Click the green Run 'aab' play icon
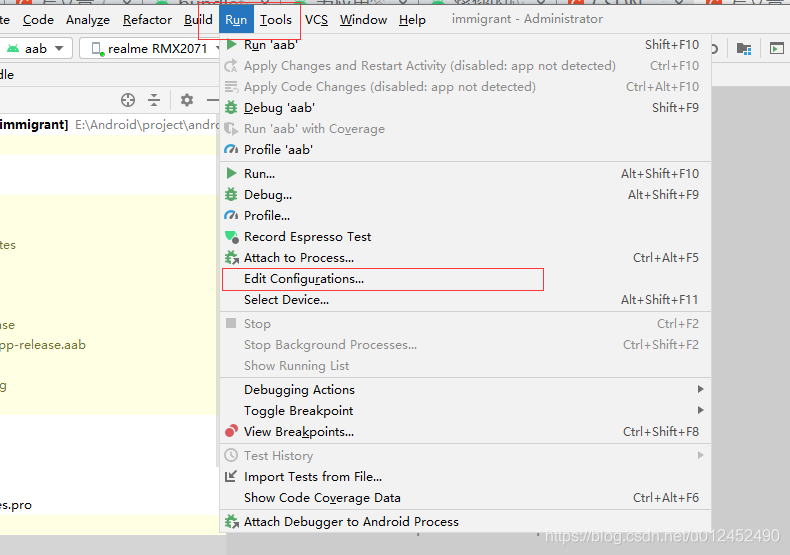This screenshot has width=790, height=555. [x=231, y=44]
